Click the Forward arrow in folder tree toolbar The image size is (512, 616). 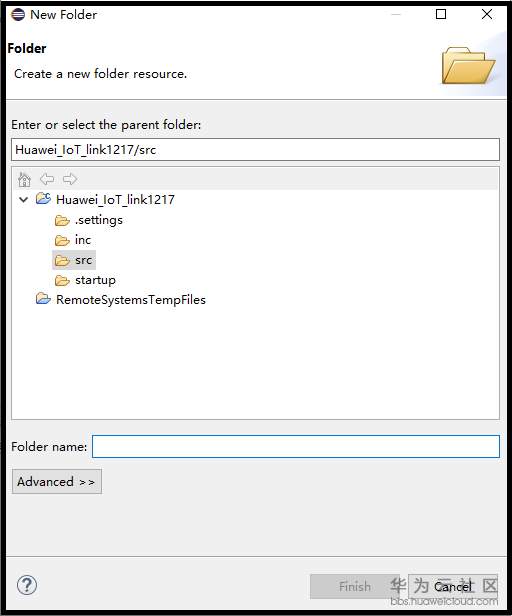(x=70, y=179)
